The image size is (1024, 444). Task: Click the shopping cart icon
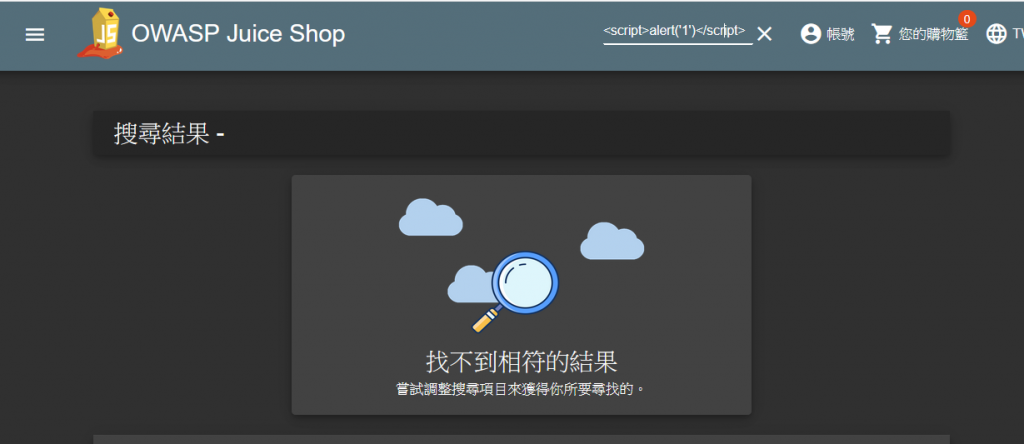tap(882, 34)
